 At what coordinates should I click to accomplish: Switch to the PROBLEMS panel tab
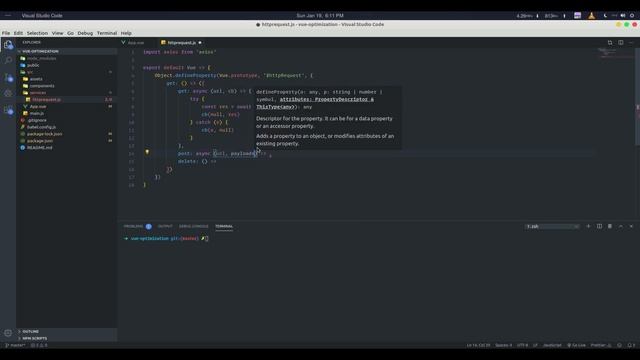(x=137, y=226)
